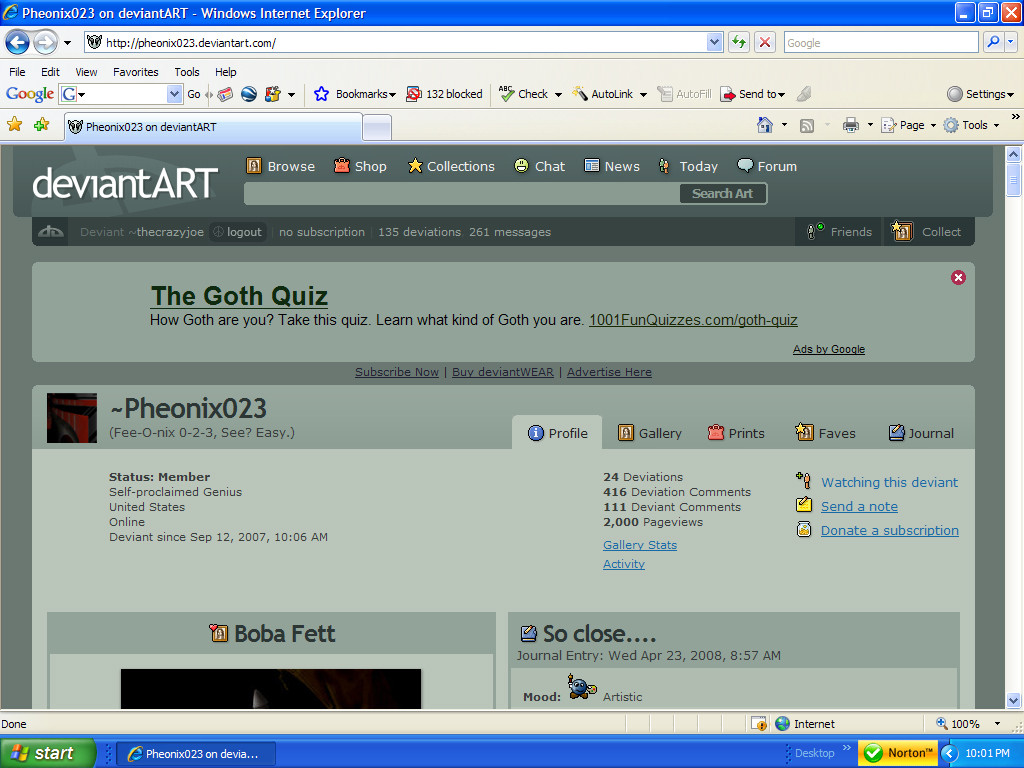Open recent pages dropdown next to Forward

tap(67, 43)
